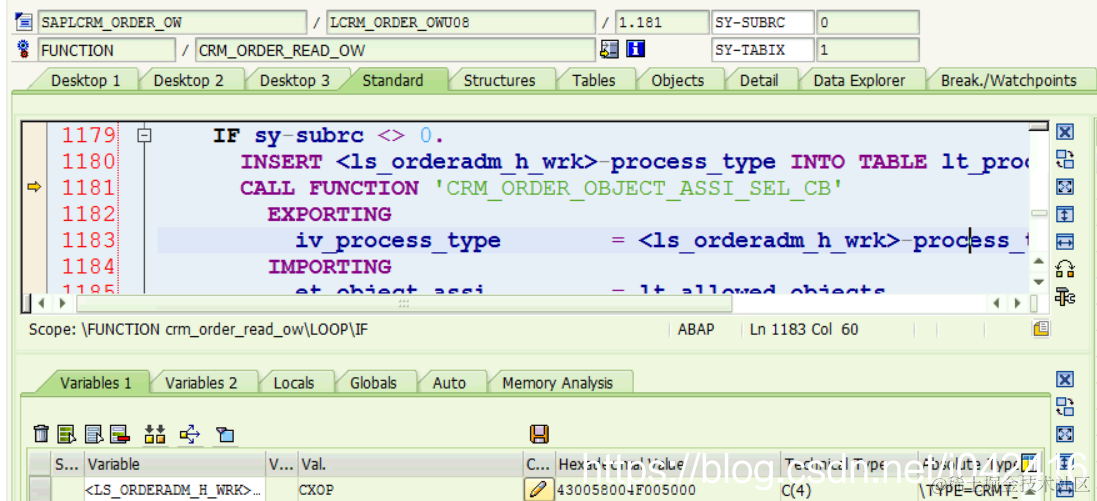
Task: Click gear icon before FUNCTION field
Action: click(23, 49)
